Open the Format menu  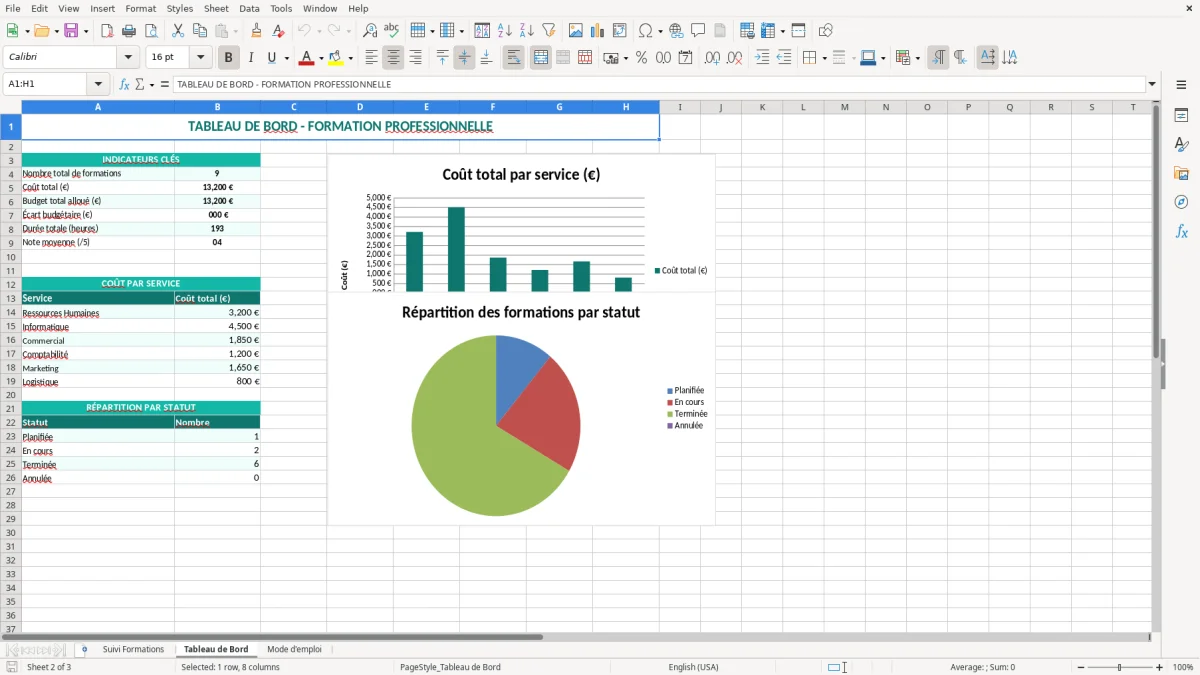pyautogui.click(x=140, y=8)
